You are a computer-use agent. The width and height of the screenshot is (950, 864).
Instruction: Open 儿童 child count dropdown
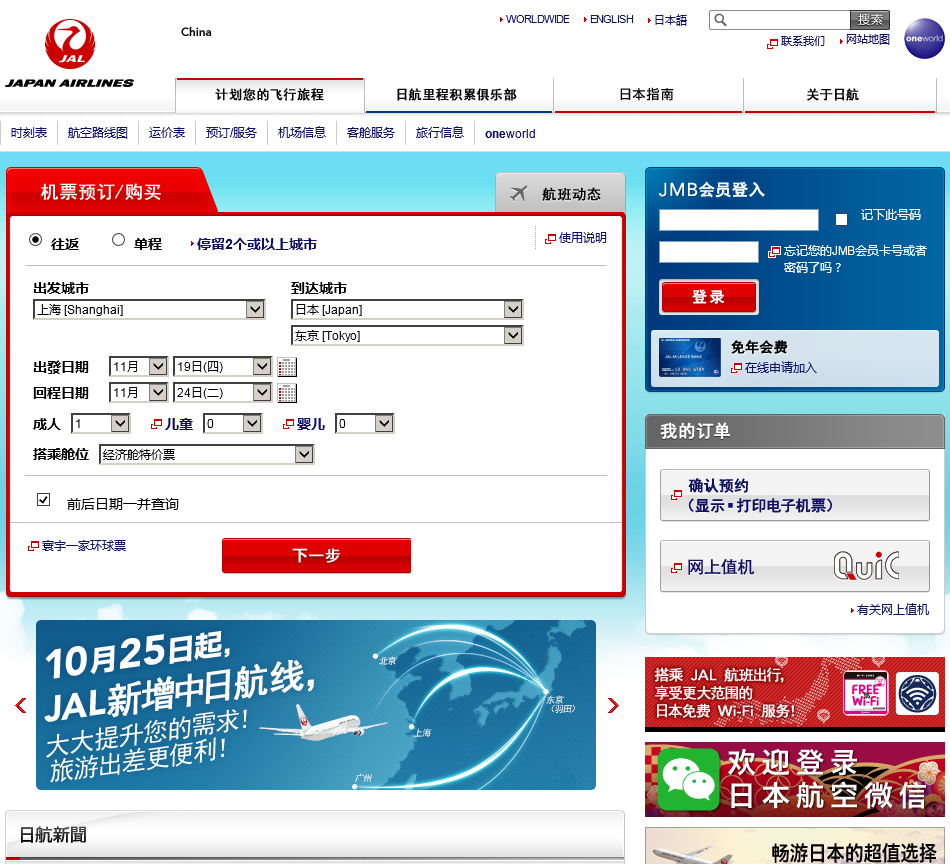click(233, 423)
